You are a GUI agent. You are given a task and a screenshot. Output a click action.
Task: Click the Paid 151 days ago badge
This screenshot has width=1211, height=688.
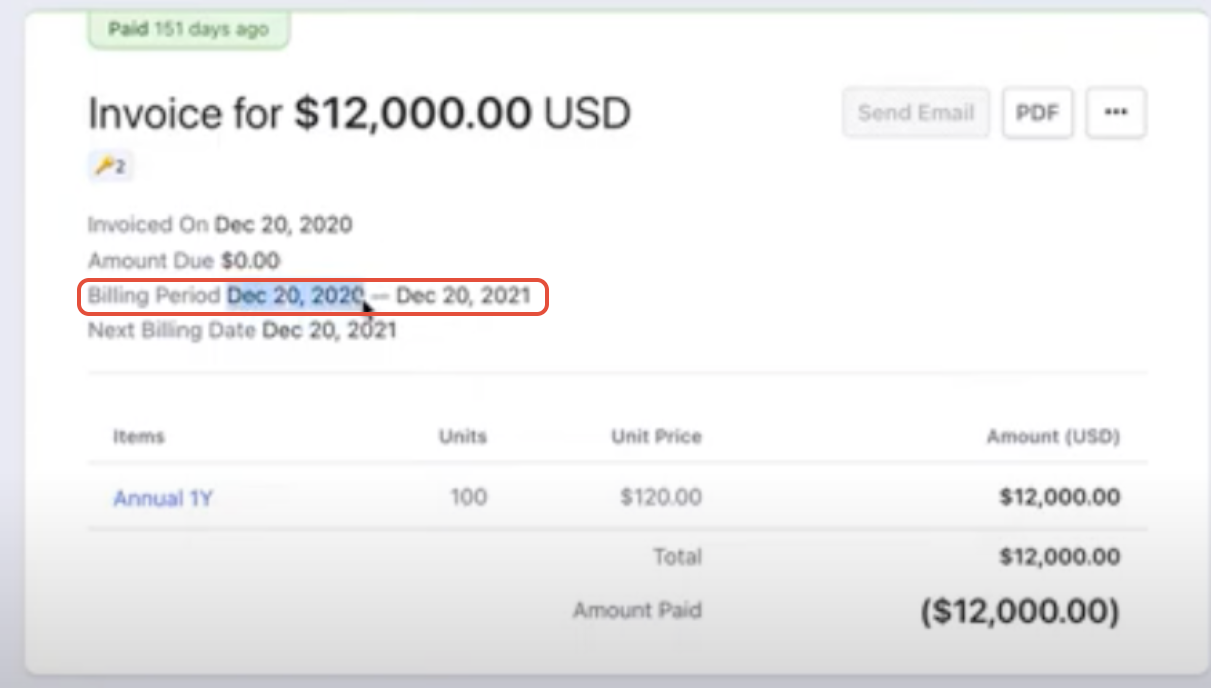point(187,29)
